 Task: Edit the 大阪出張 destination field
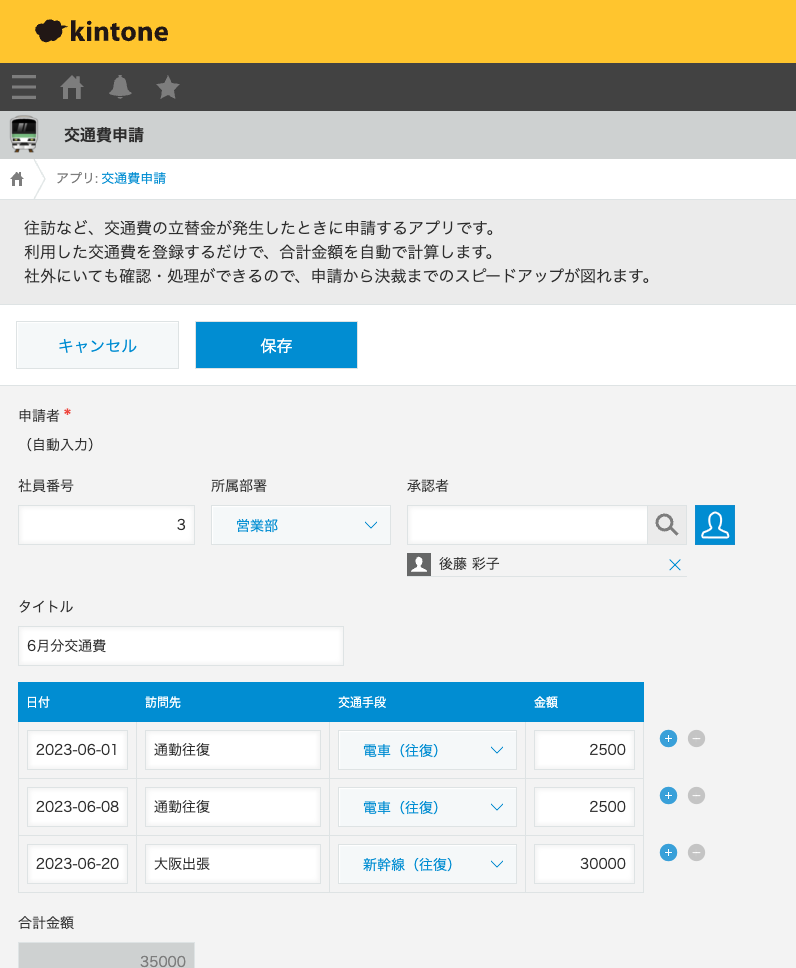[x=233, y=864]
